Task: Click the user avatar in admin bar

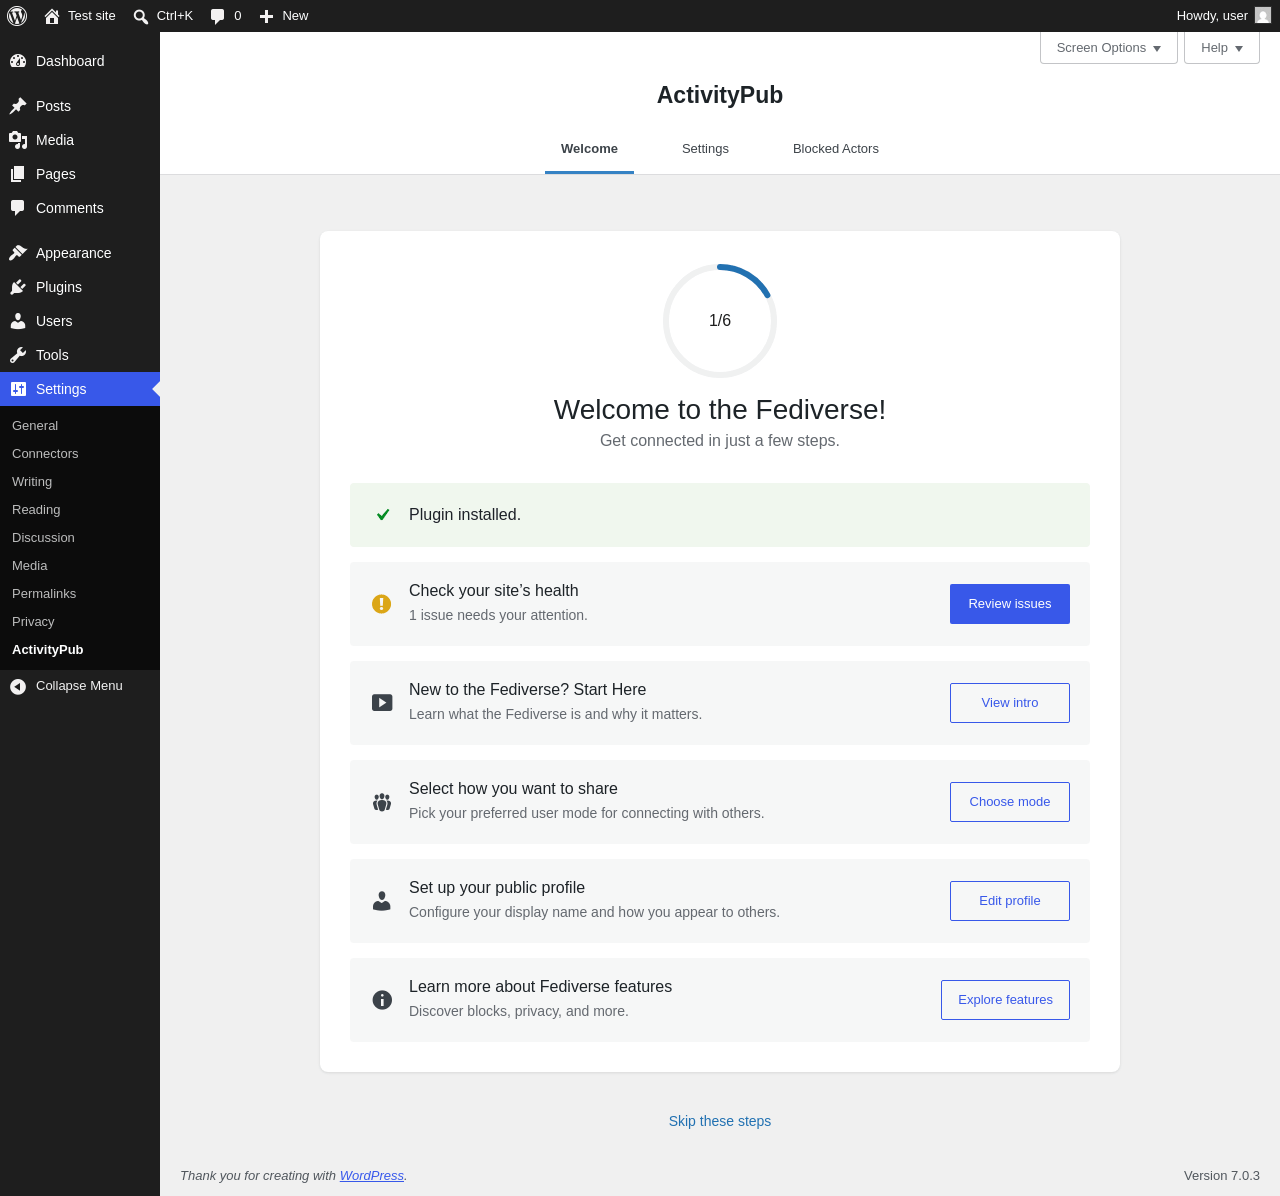Action: coord(1263,16)
